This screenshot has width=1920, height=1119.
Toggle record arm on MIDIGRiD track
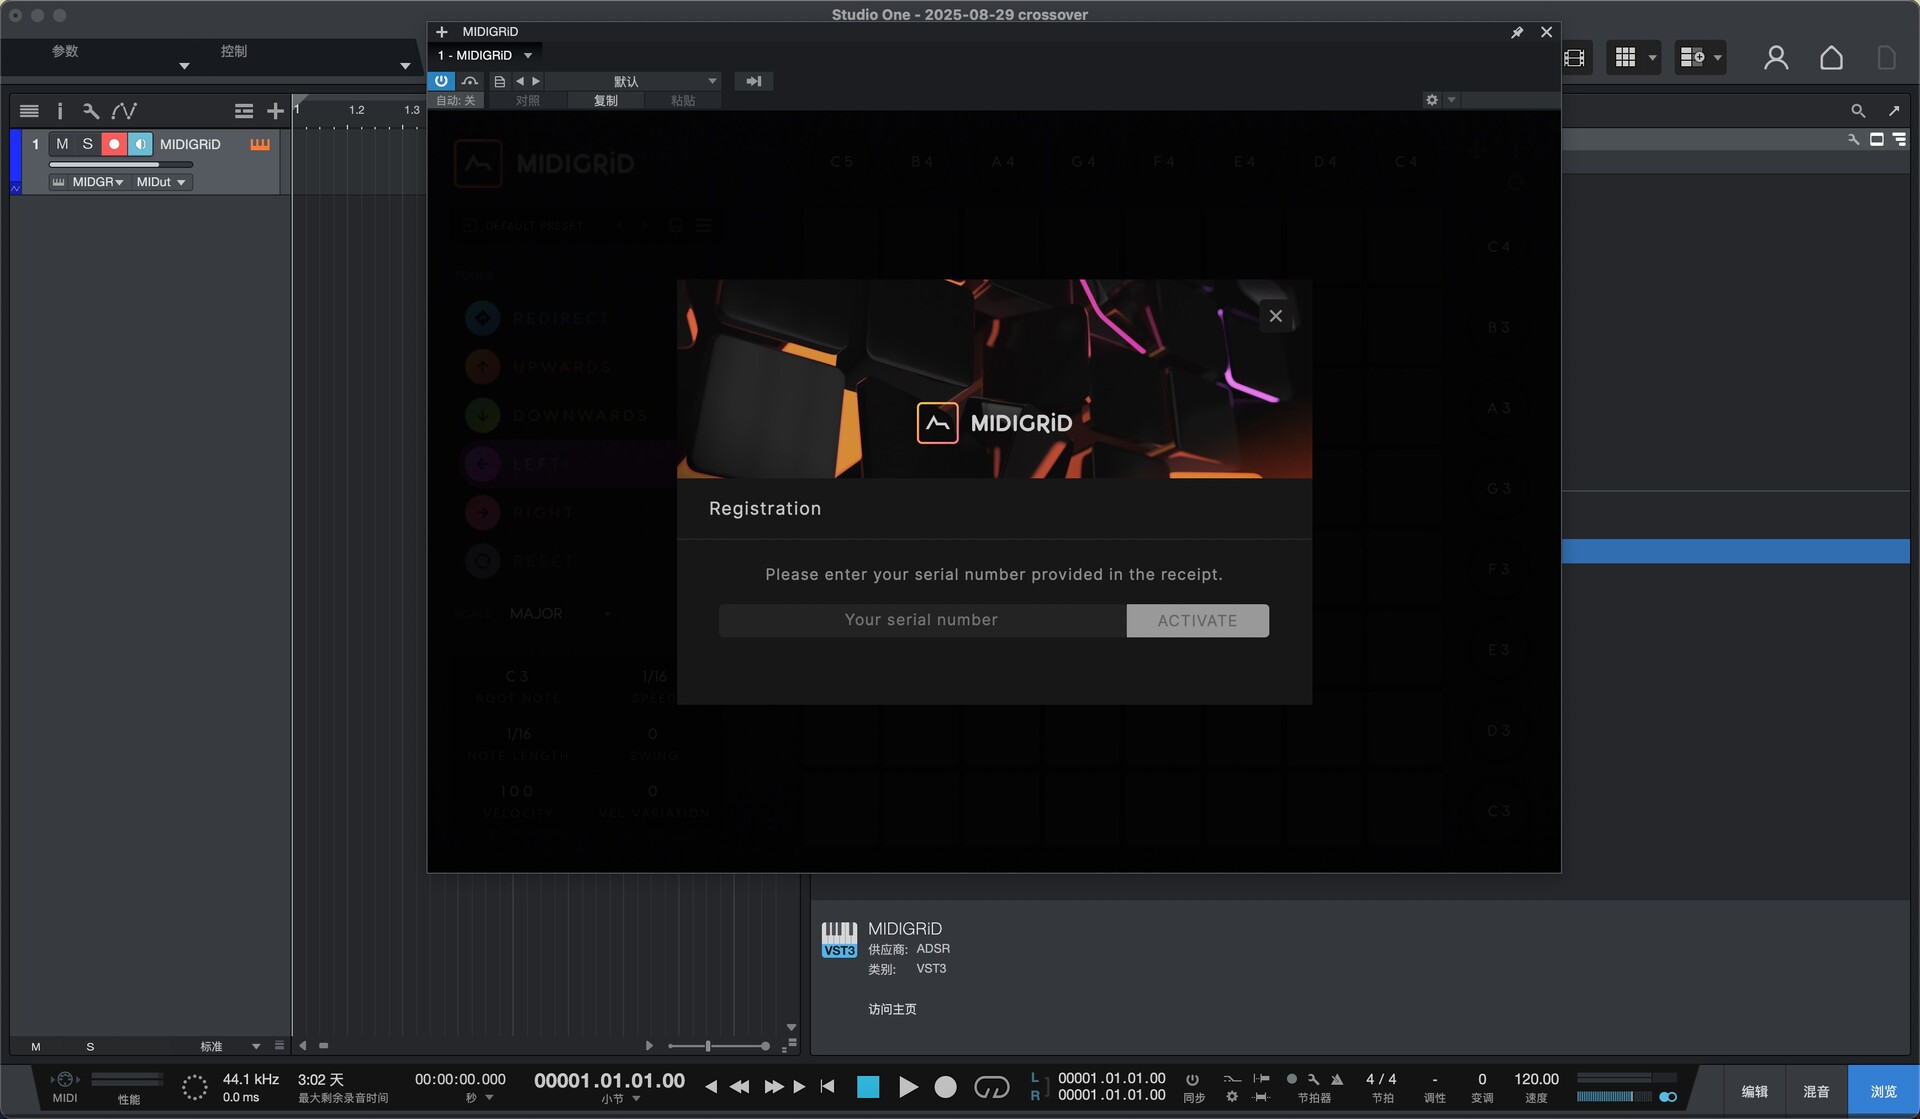(114, 144)
